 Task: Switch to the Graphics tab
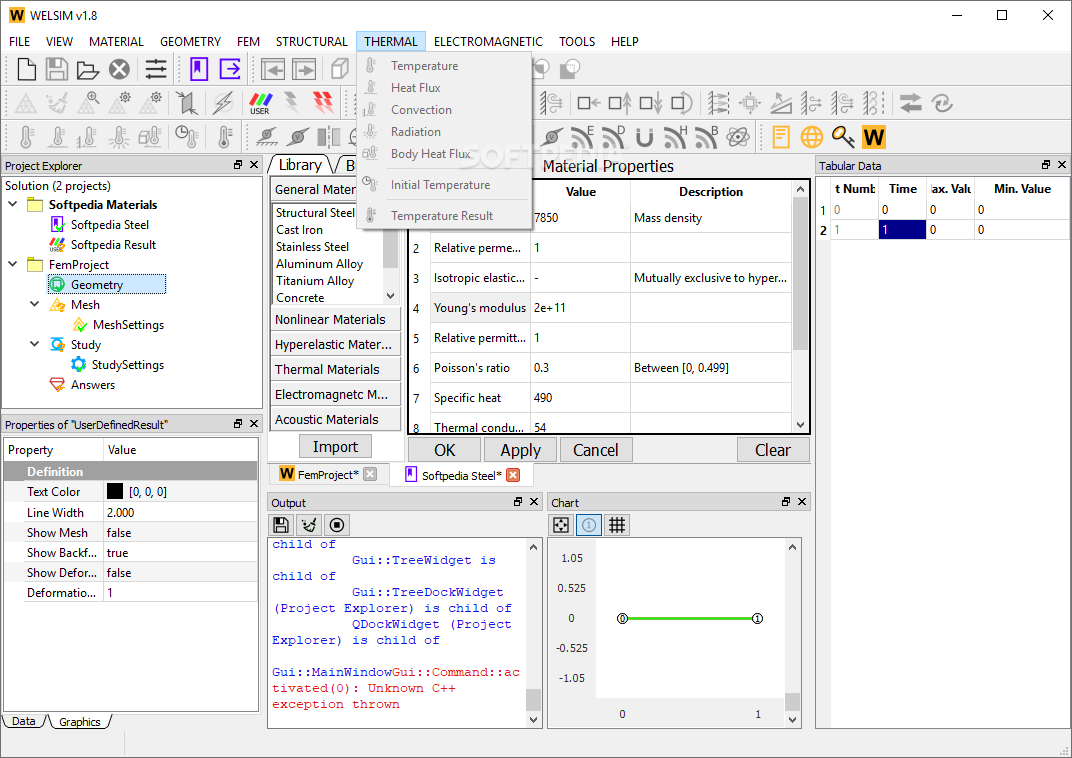79,722
